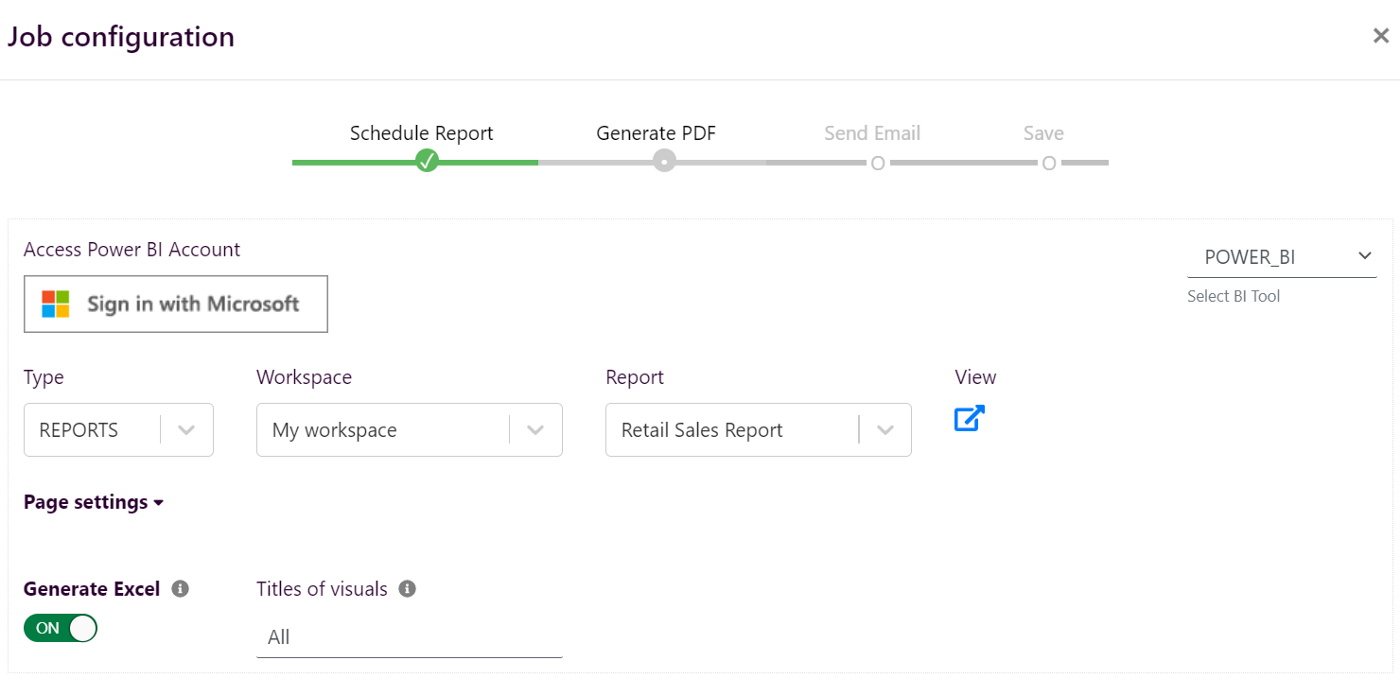Click the Workspace field label
Viewport: 1400px width, 695px height.
(x=304, y=377)
